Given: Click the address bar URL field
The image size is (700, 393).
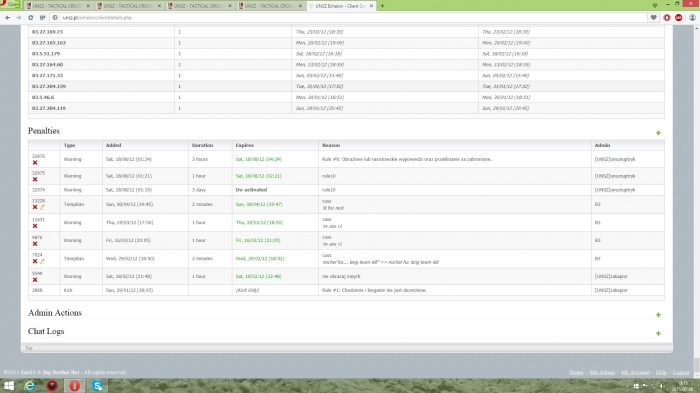Looking at the screenshot, I should 348,18.
